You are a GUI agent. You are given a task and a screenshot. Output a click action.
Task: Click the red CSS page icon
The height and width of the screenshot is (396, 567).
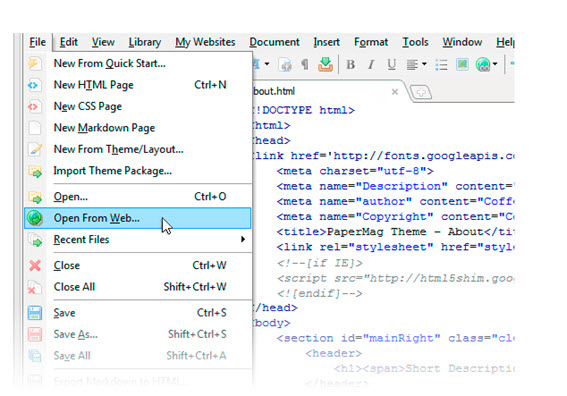[x=34, y=107]
